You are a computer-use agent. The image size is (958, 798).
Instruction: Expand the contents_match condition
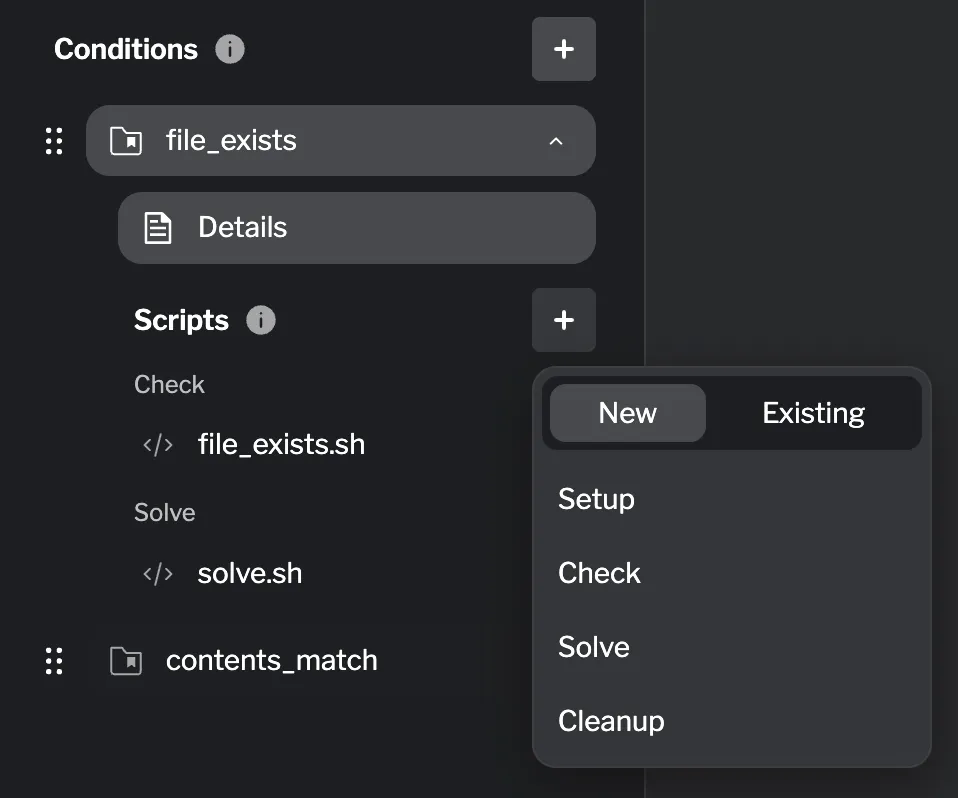(x=271, y=660)
